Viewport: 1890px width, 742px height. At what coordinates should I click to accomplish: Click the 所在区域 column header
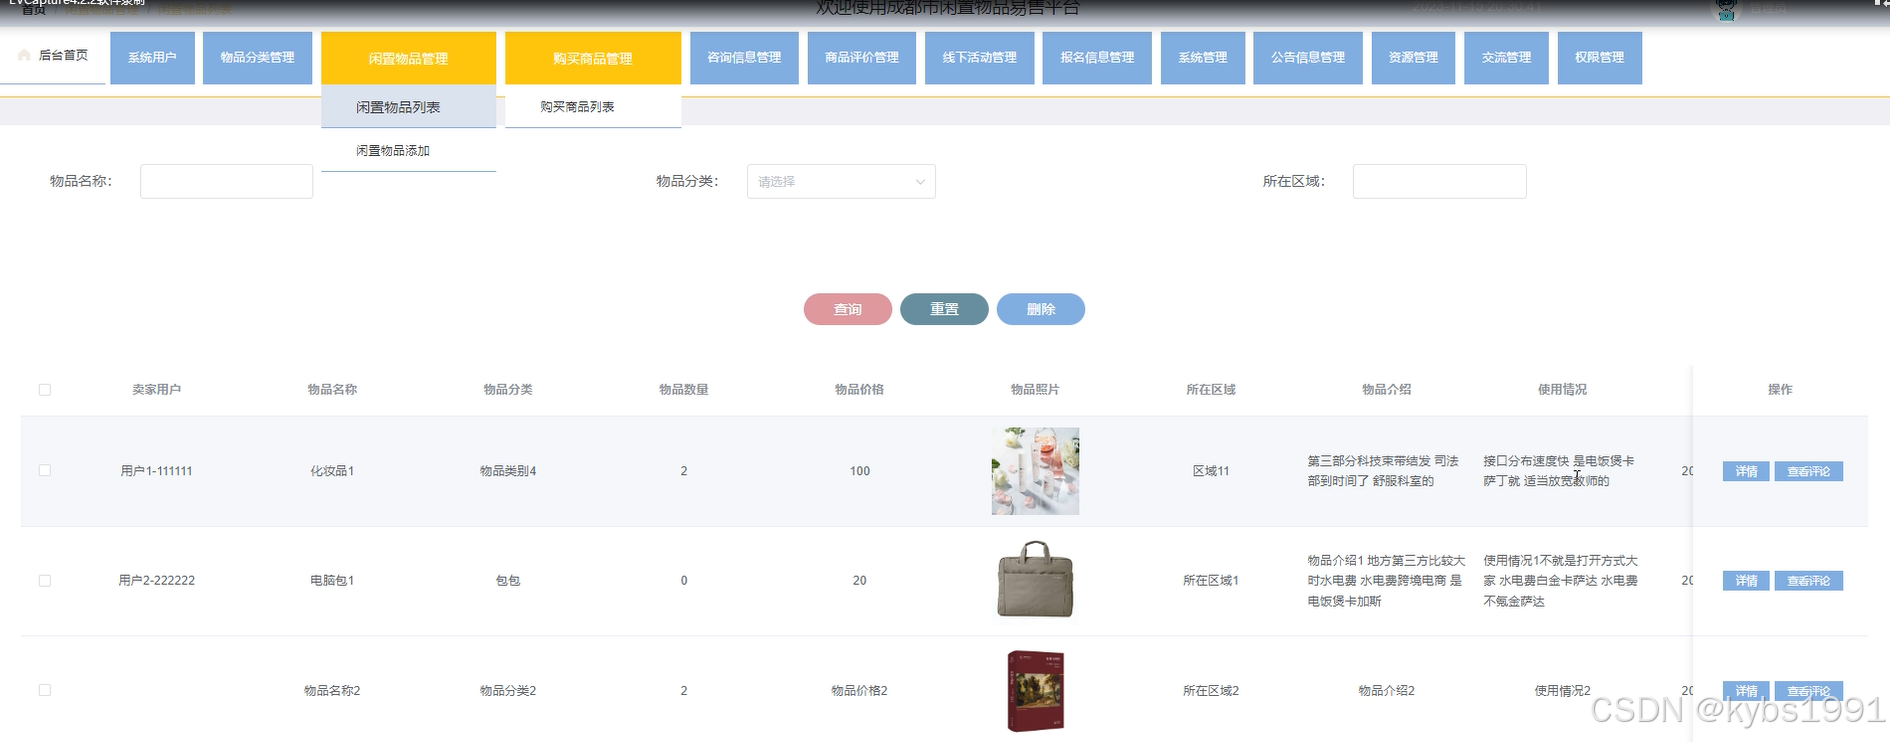click(x=1211, y=389)
